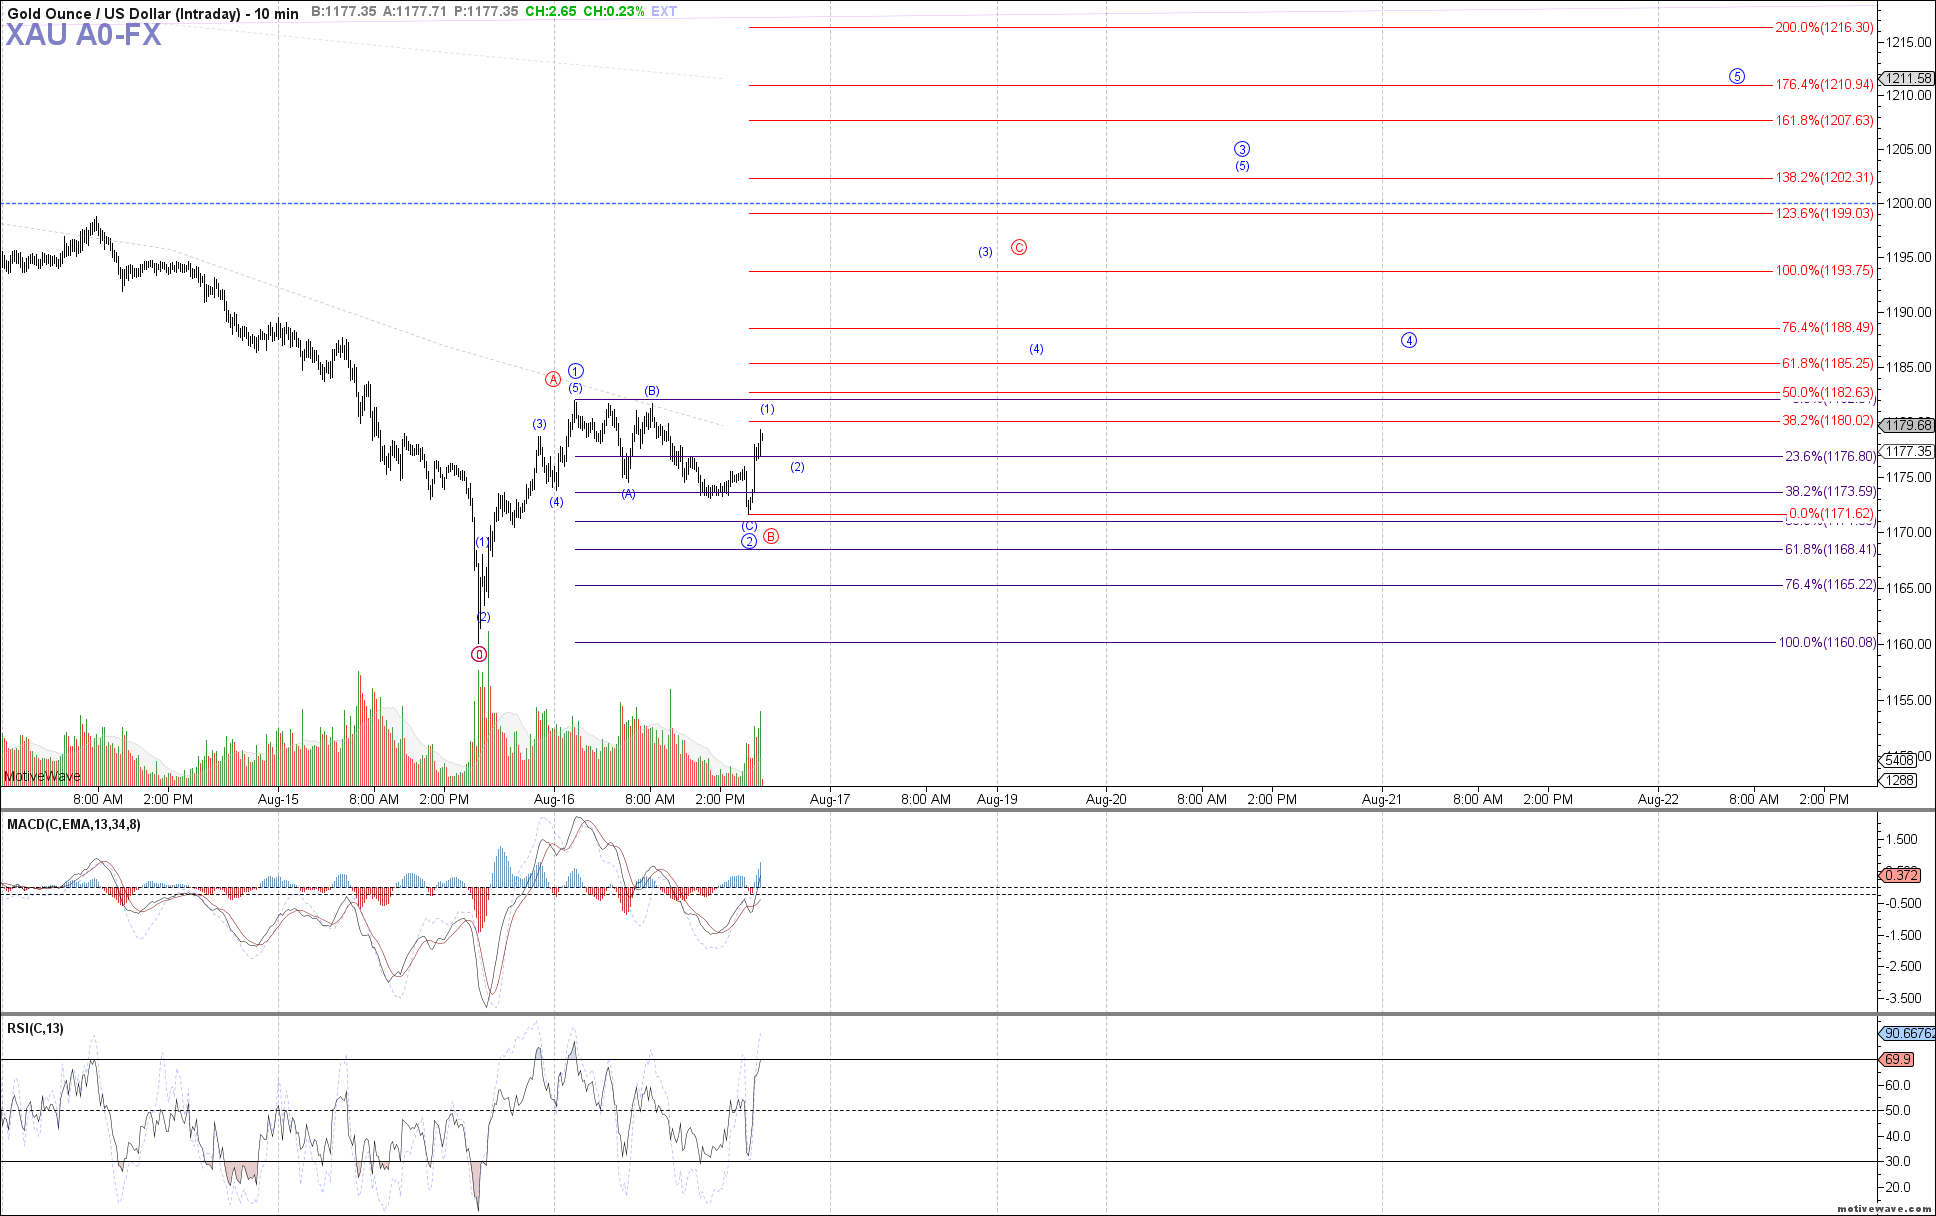Image resolution: width=1936 pixels, height=1216 pixels.
Task: Click the red circled 0 origin marker
Action: coord(479,654)
